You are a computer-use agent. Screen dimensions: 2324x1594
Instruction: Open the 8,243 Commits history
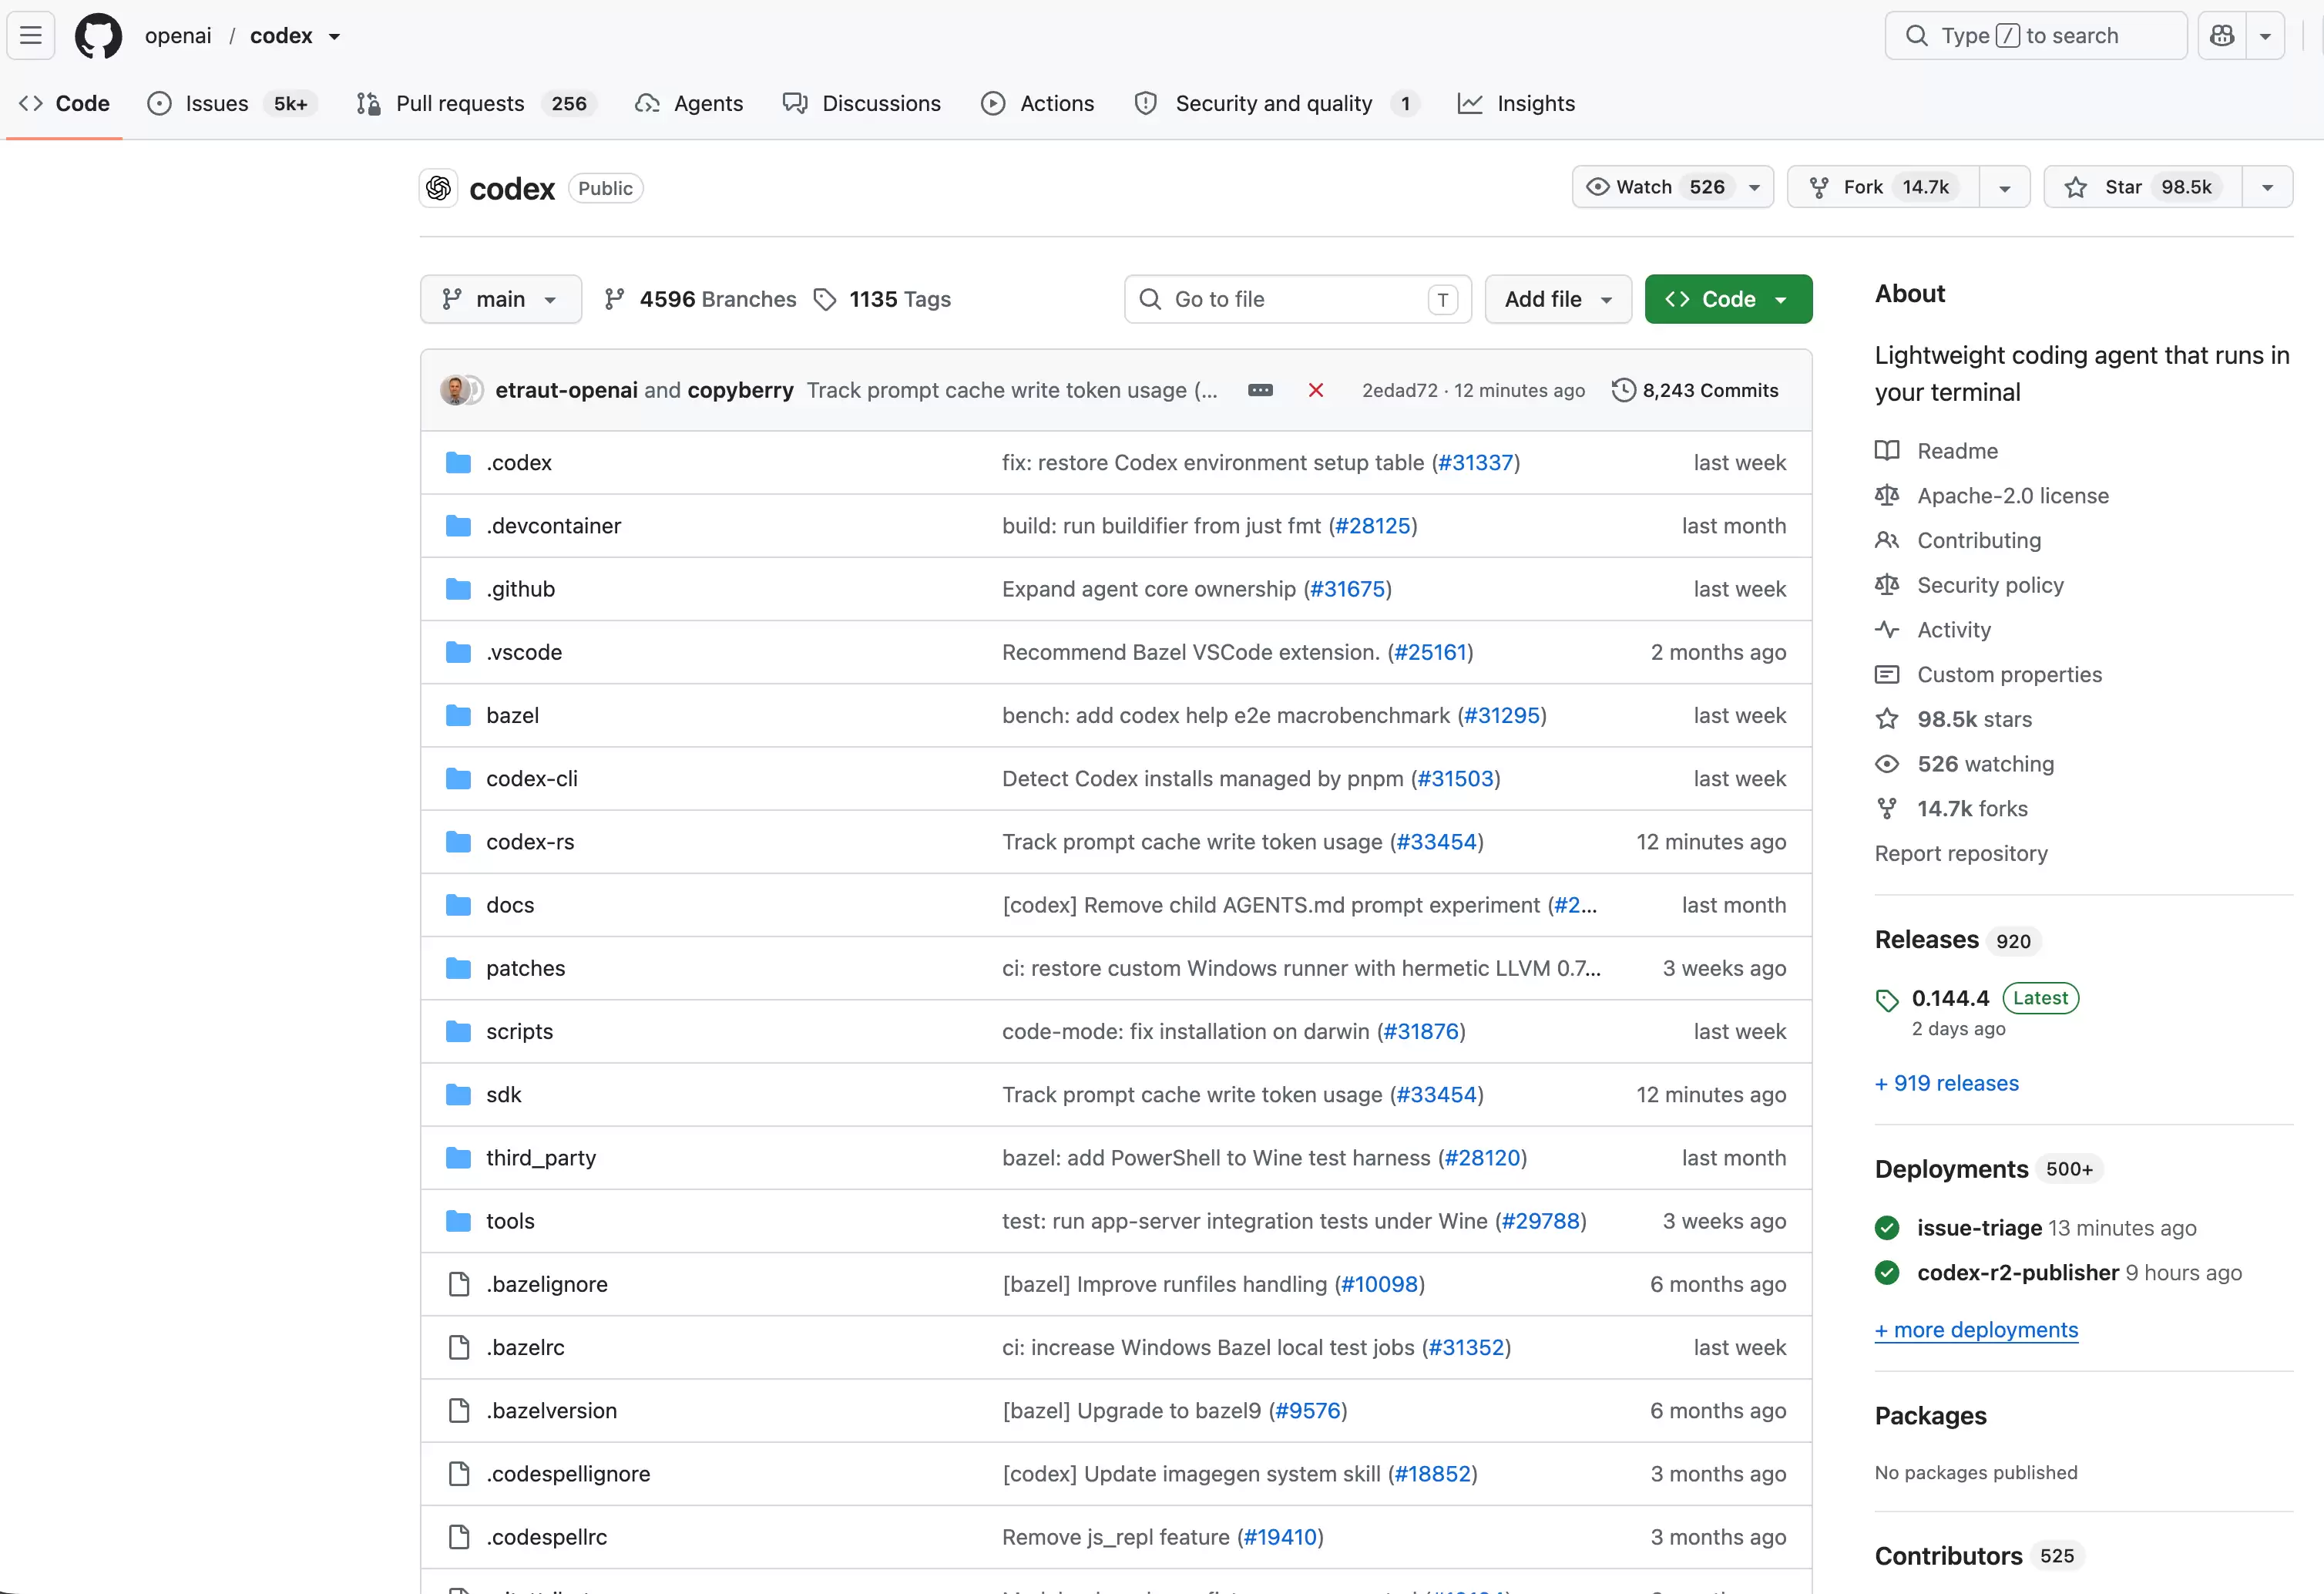click(x=1695, y=390)
